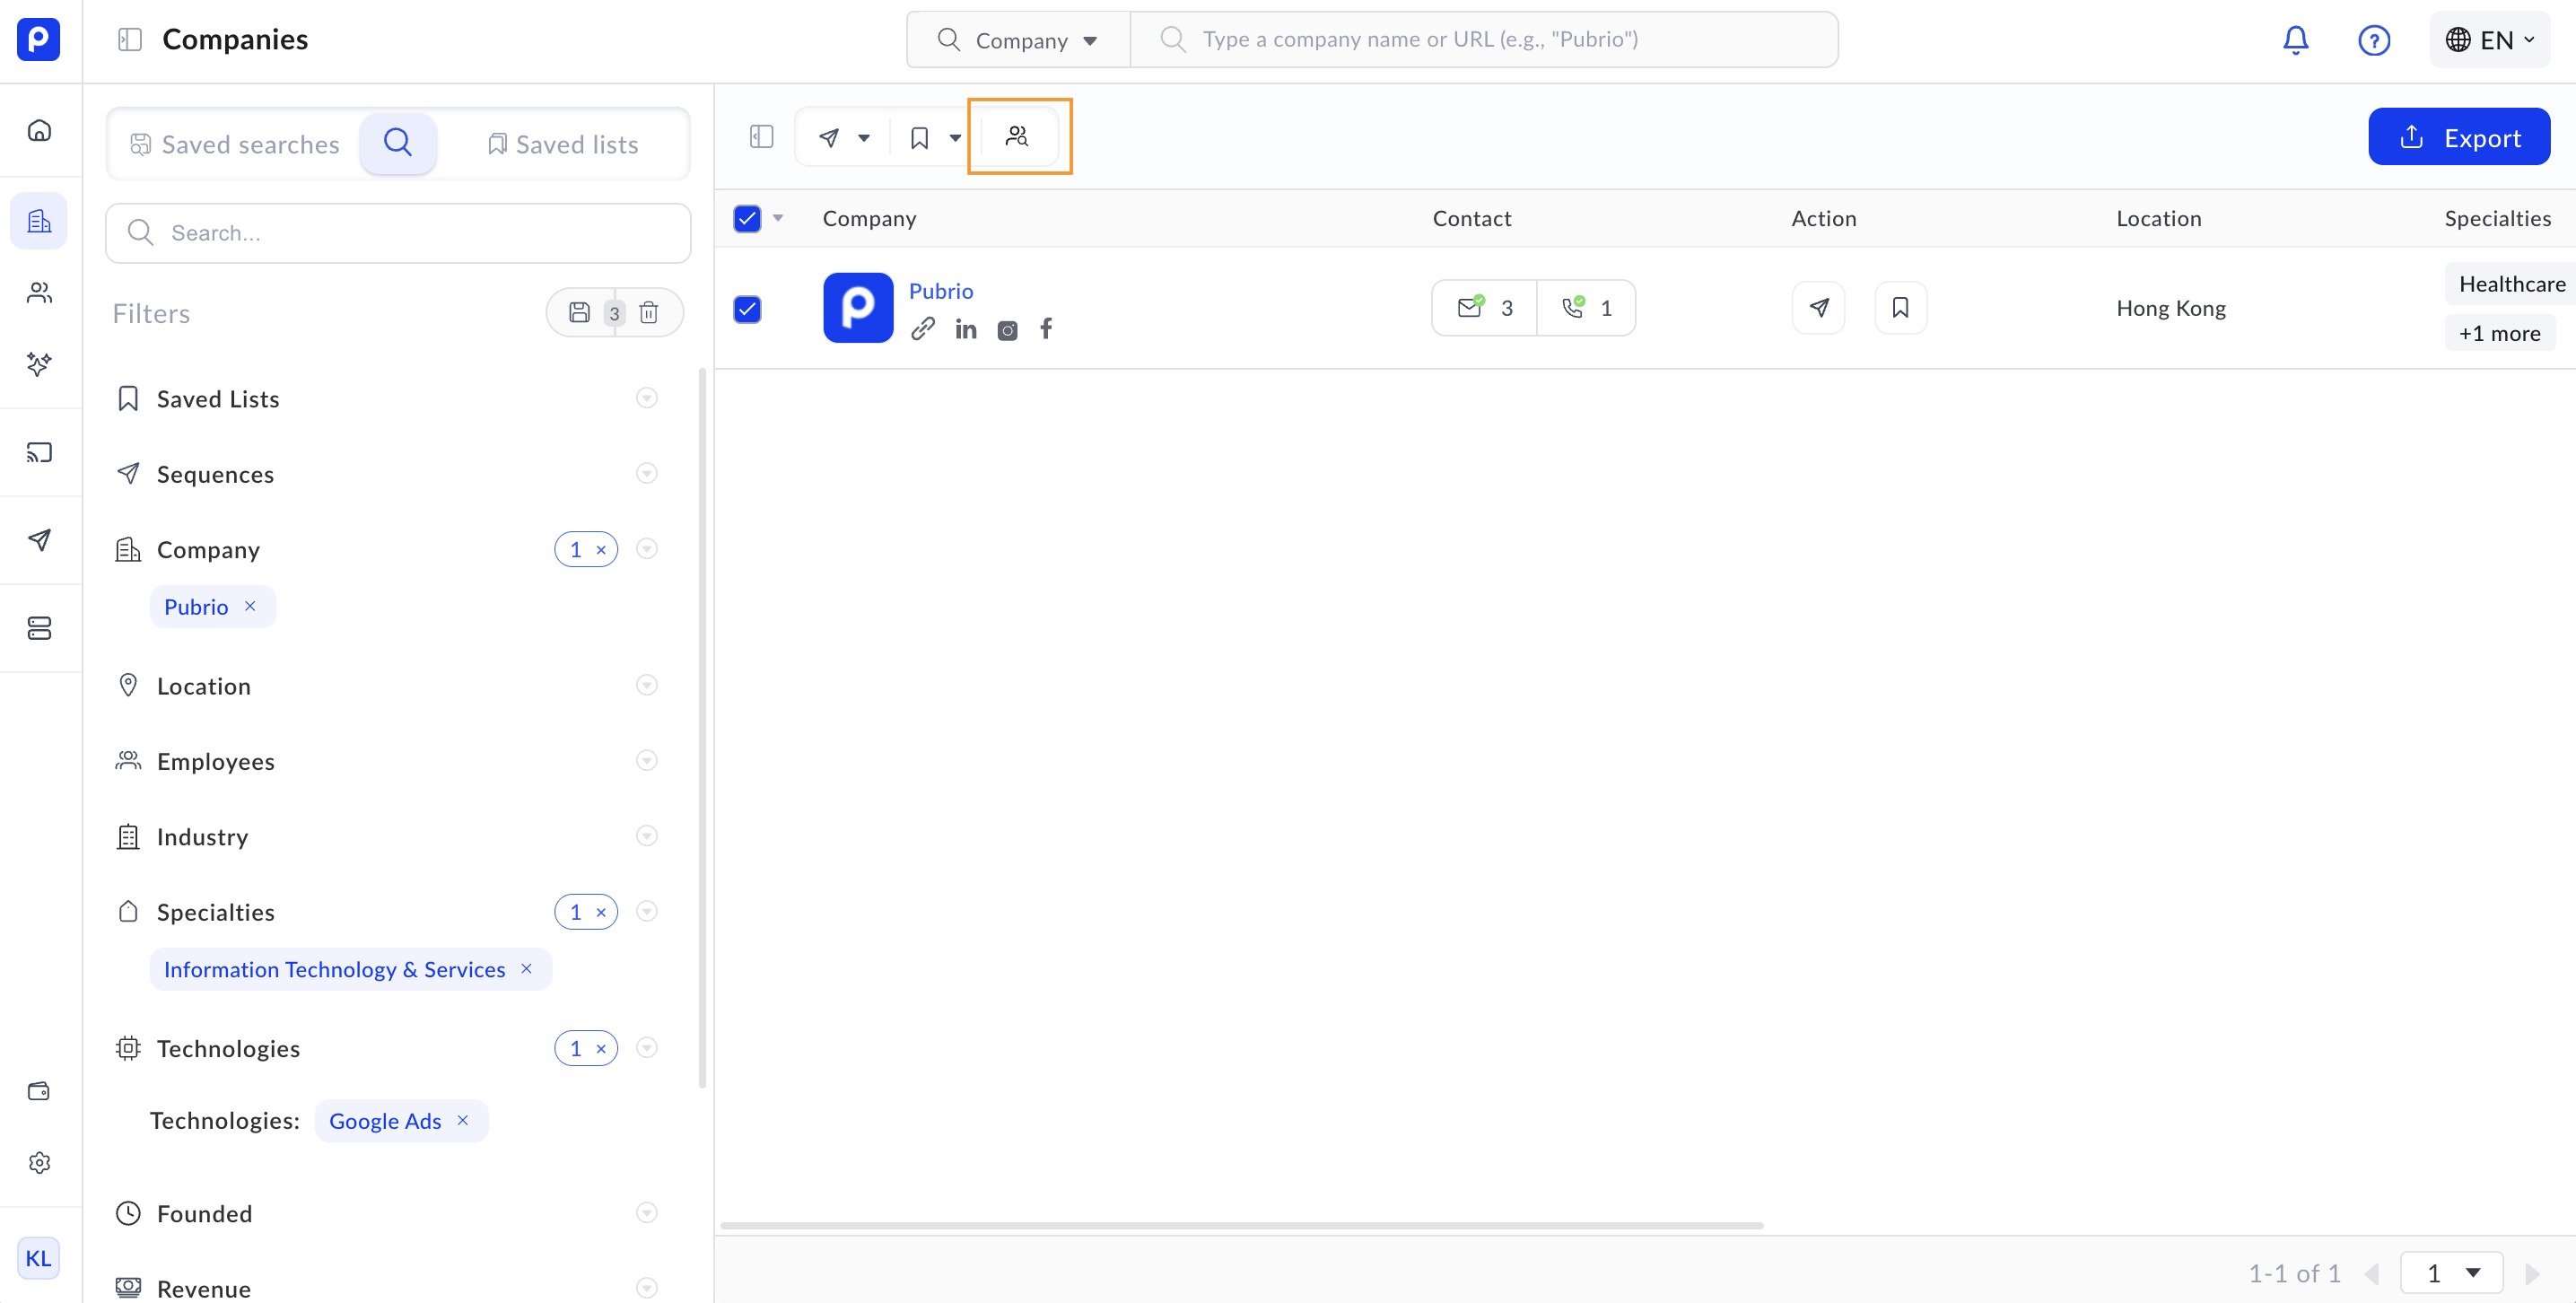Switch to Saved lists tab
2576x1303 pixels.
point(563,144)
